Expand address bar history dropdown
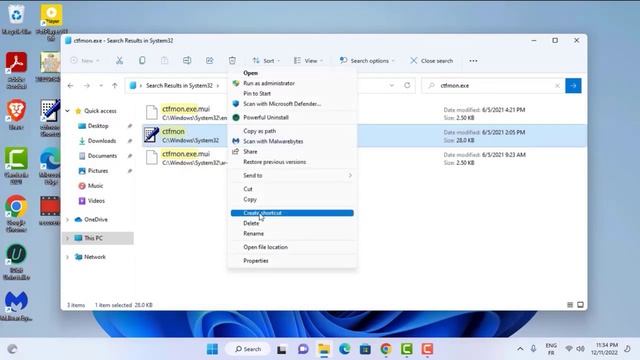 pyautogui.click(x=391, y=85)
